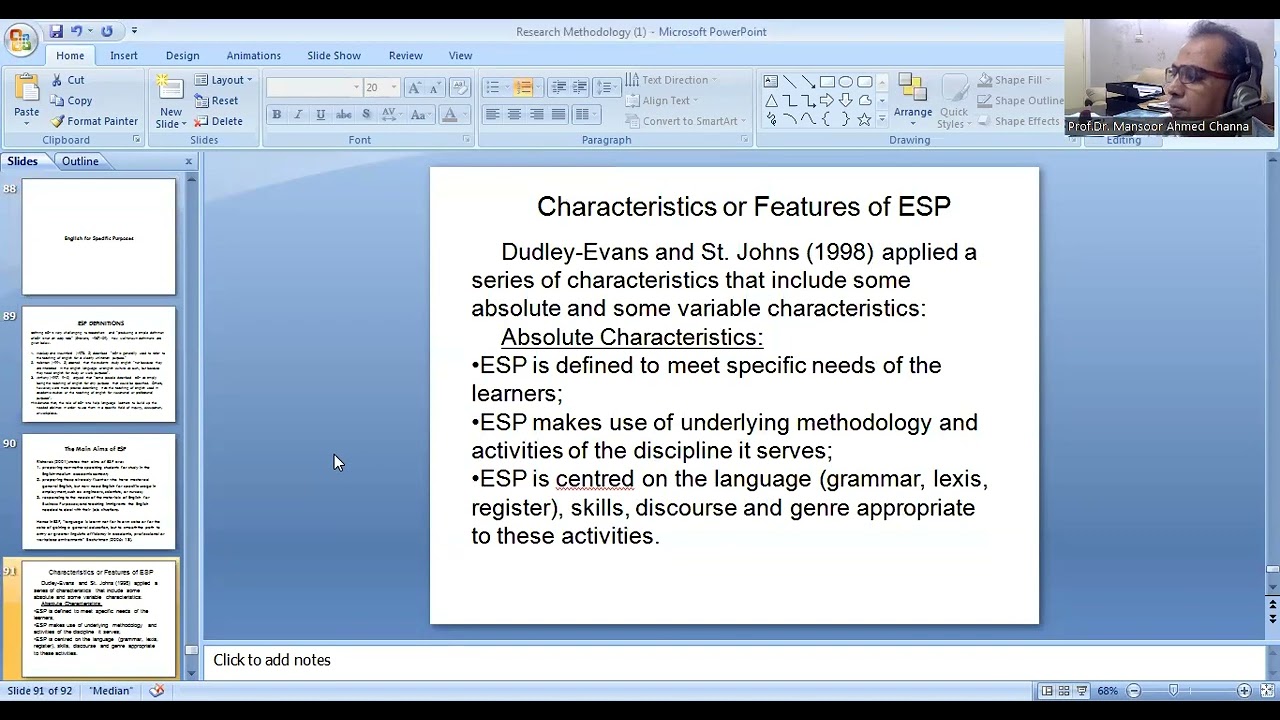Align text left
Screen dimensions: 1280x720
pos(492,115)
